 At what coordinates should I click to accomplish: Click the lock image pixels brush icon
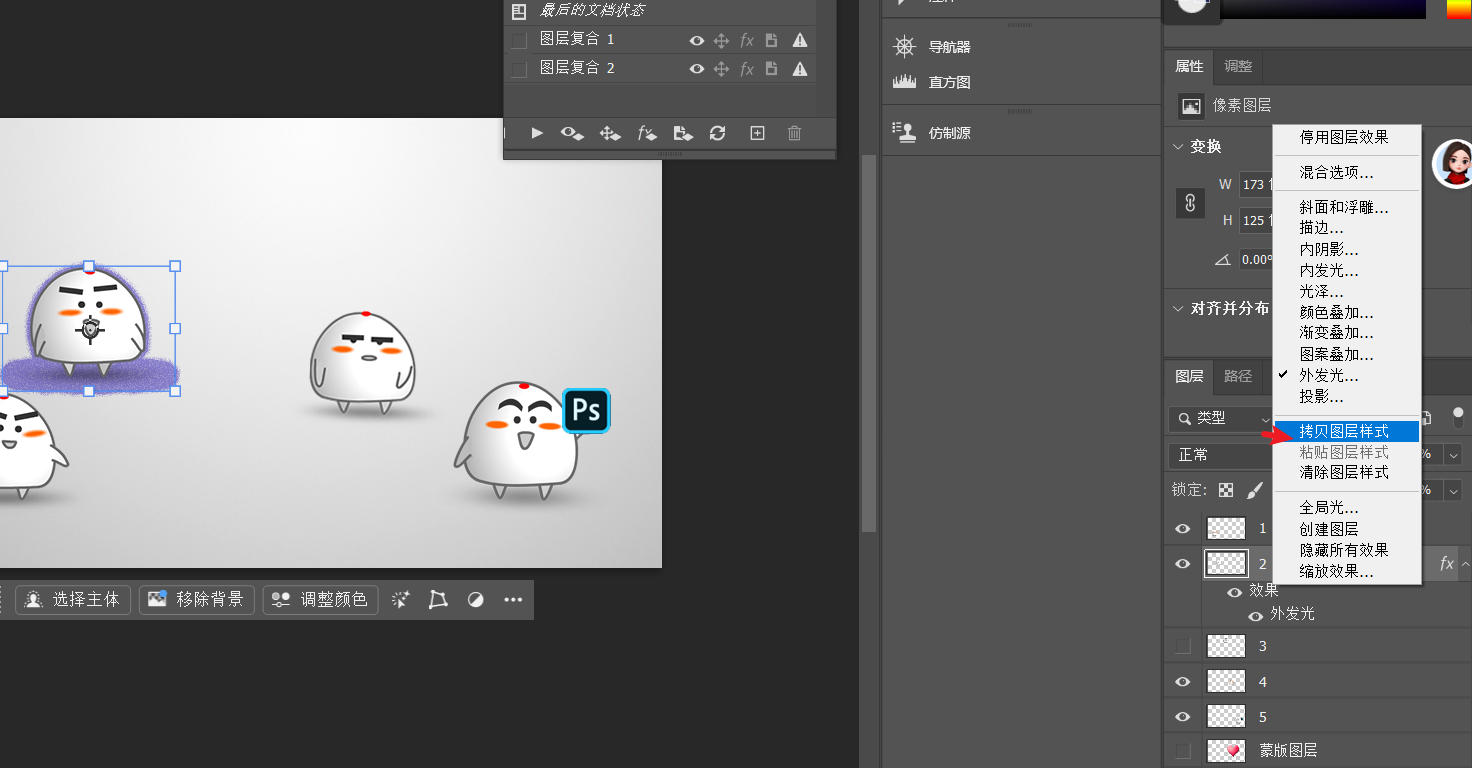pos(1255,490)
